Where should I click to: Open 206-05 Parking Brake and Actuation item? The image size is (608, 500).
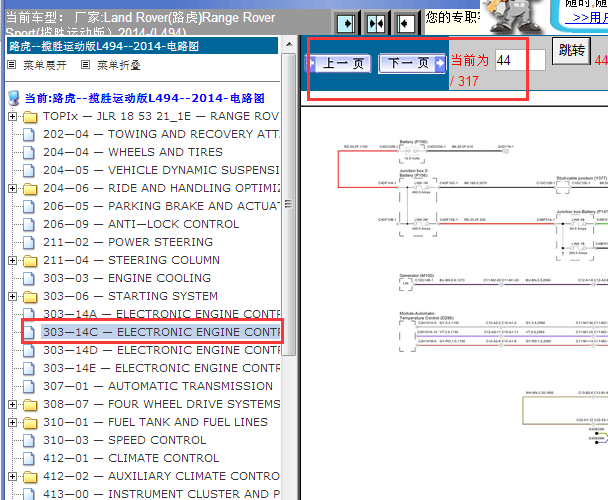tap(161, 206)
